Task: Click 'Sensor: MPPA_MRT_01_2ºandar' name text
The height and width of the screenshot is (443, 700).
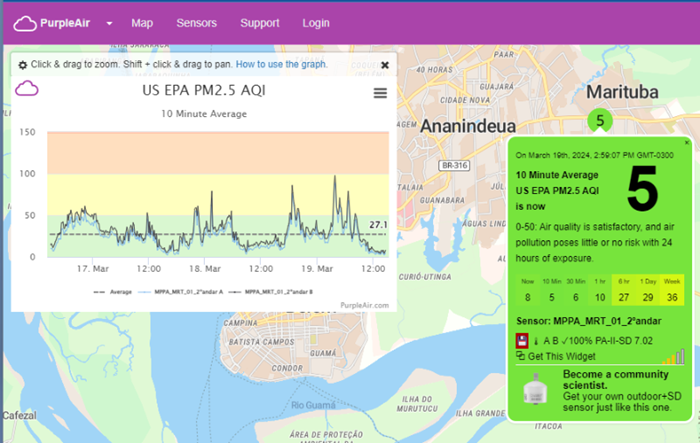Action: pos(589,321)
